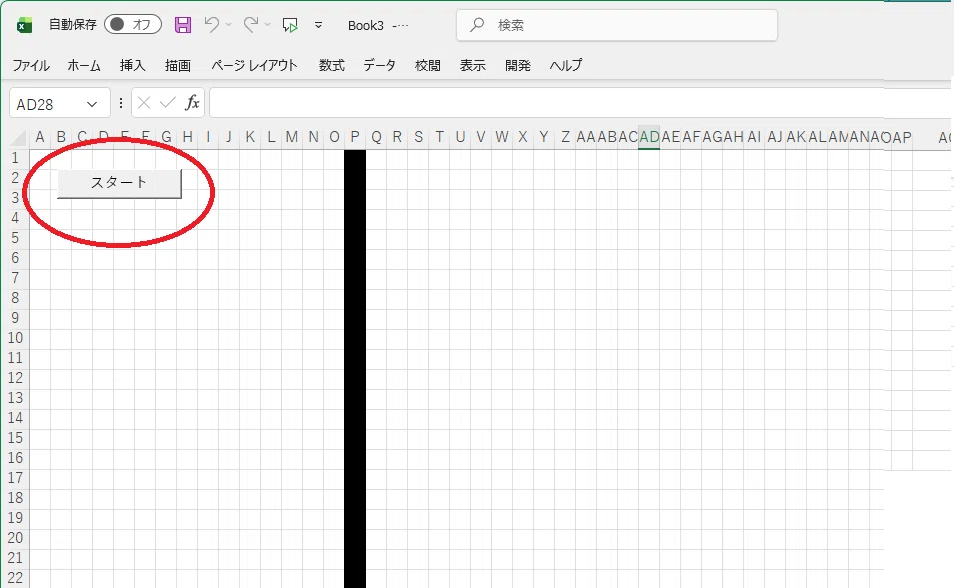The image size is (954, 588).
Task: Toggle the 自動保存 autosave switch
Action: click(x=133, y=25)
